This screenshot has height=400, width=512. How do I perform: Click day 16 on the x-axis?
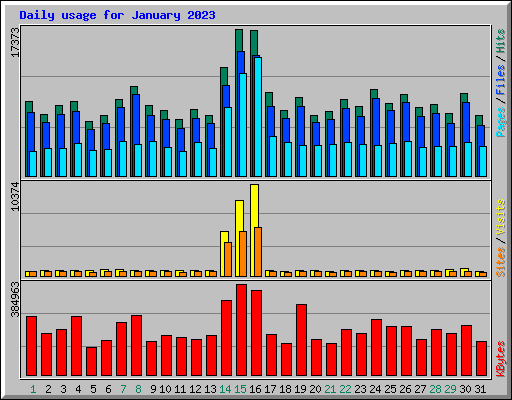pos(255,389)
